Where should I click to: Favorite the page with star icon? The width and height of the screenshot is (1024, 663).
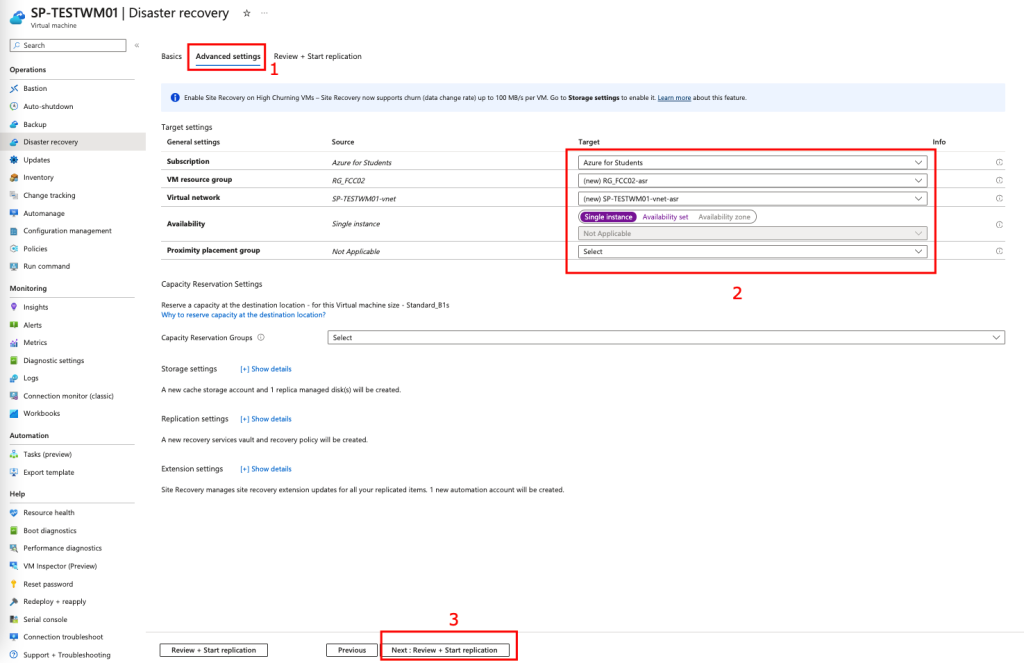tap(247, 13)
